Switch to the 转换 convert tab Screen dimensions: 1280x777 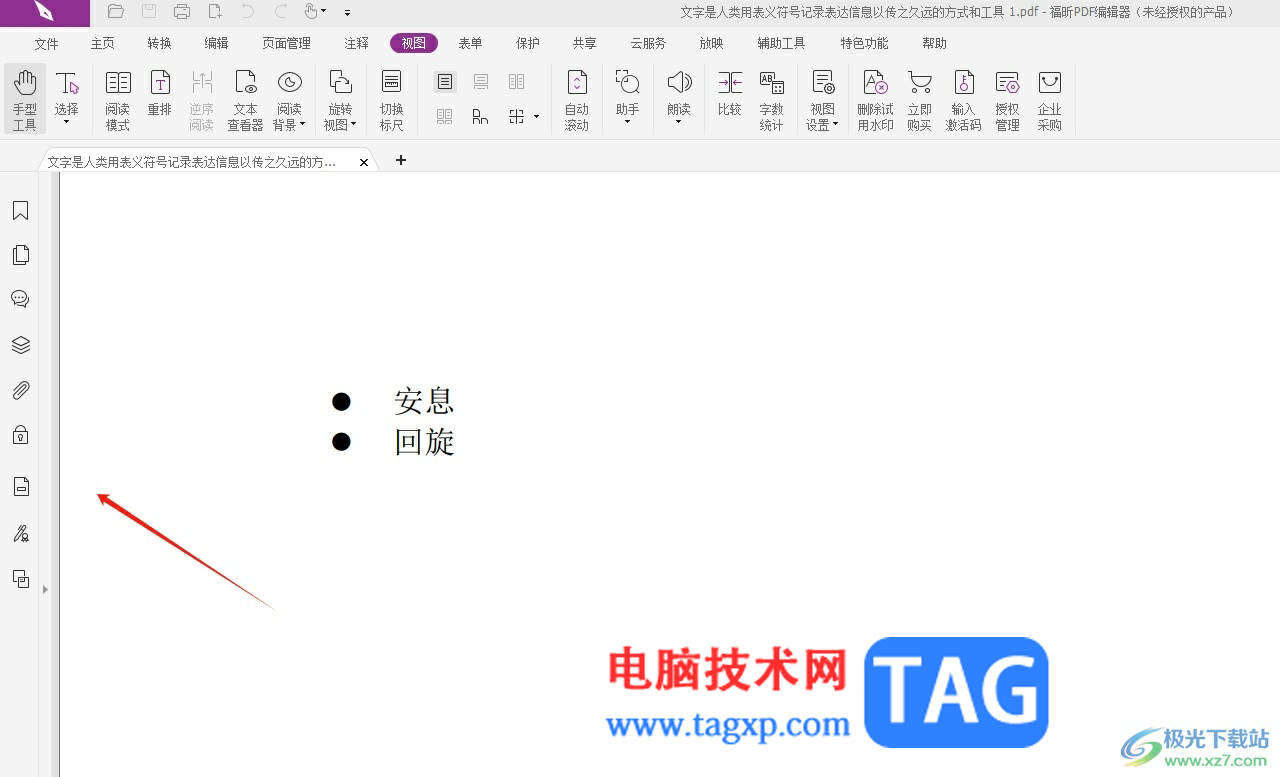pyautogui.click(x=159, y=44)
